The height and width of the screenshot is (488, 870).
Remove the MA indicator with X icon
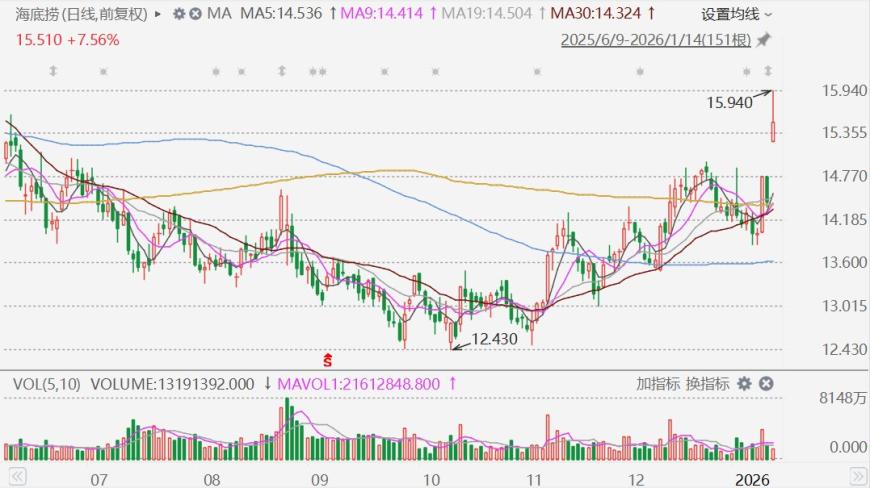click(195, 14)
